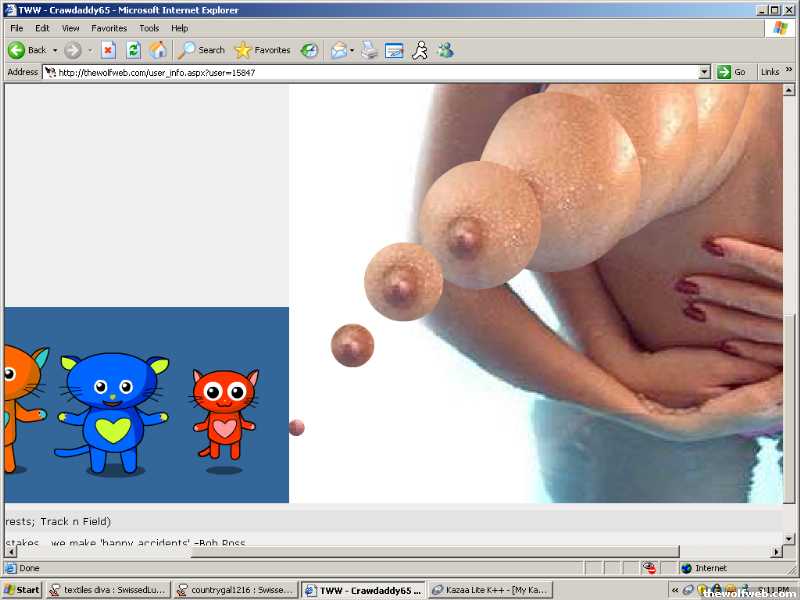The image size is (800, 600).
Task: Open the Search pane from toolbar
Action: [201, 50]
